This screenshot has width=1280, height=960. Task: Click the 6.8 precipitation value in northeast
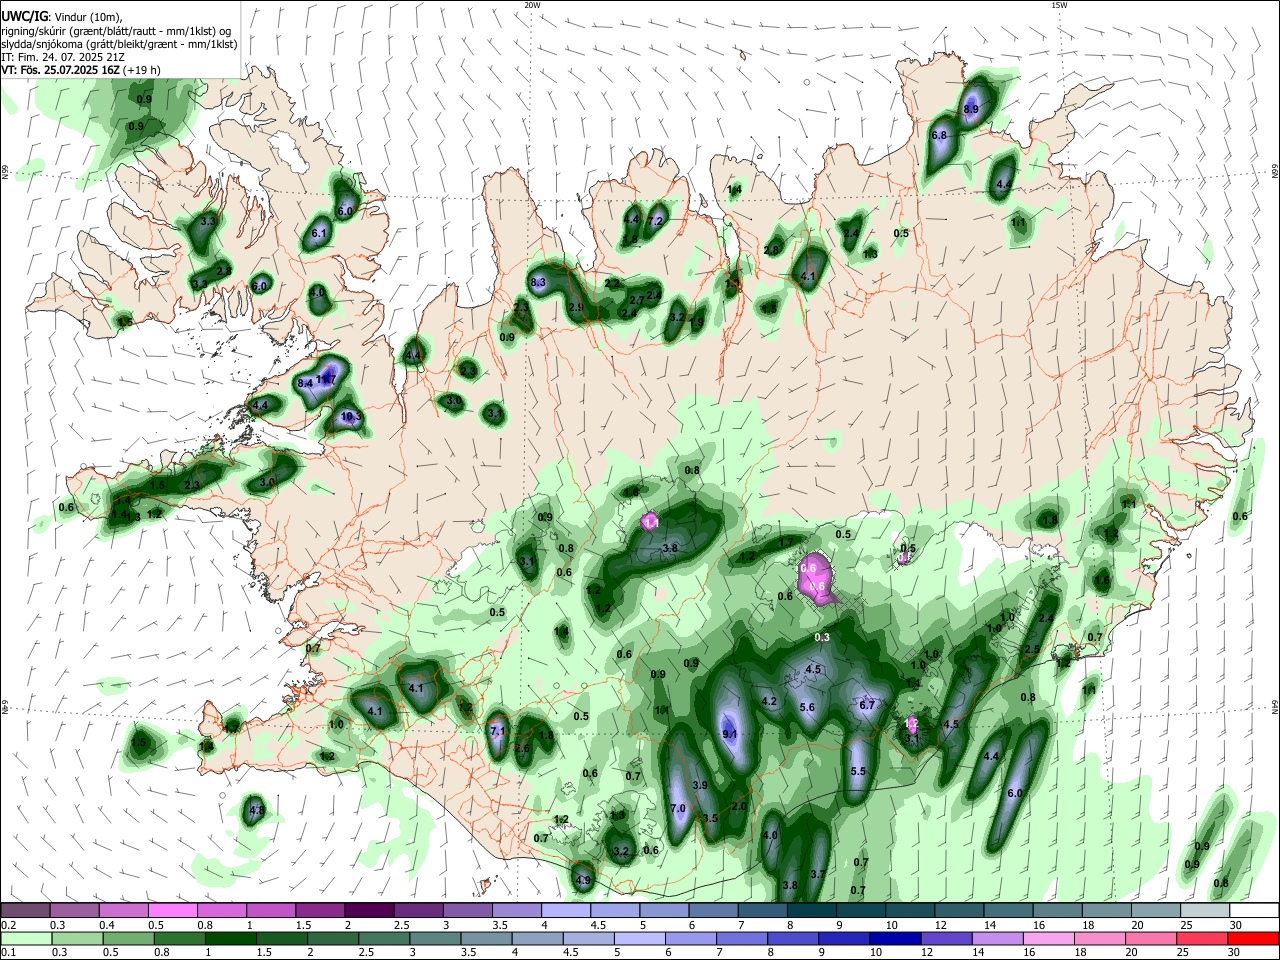point(939,135)
